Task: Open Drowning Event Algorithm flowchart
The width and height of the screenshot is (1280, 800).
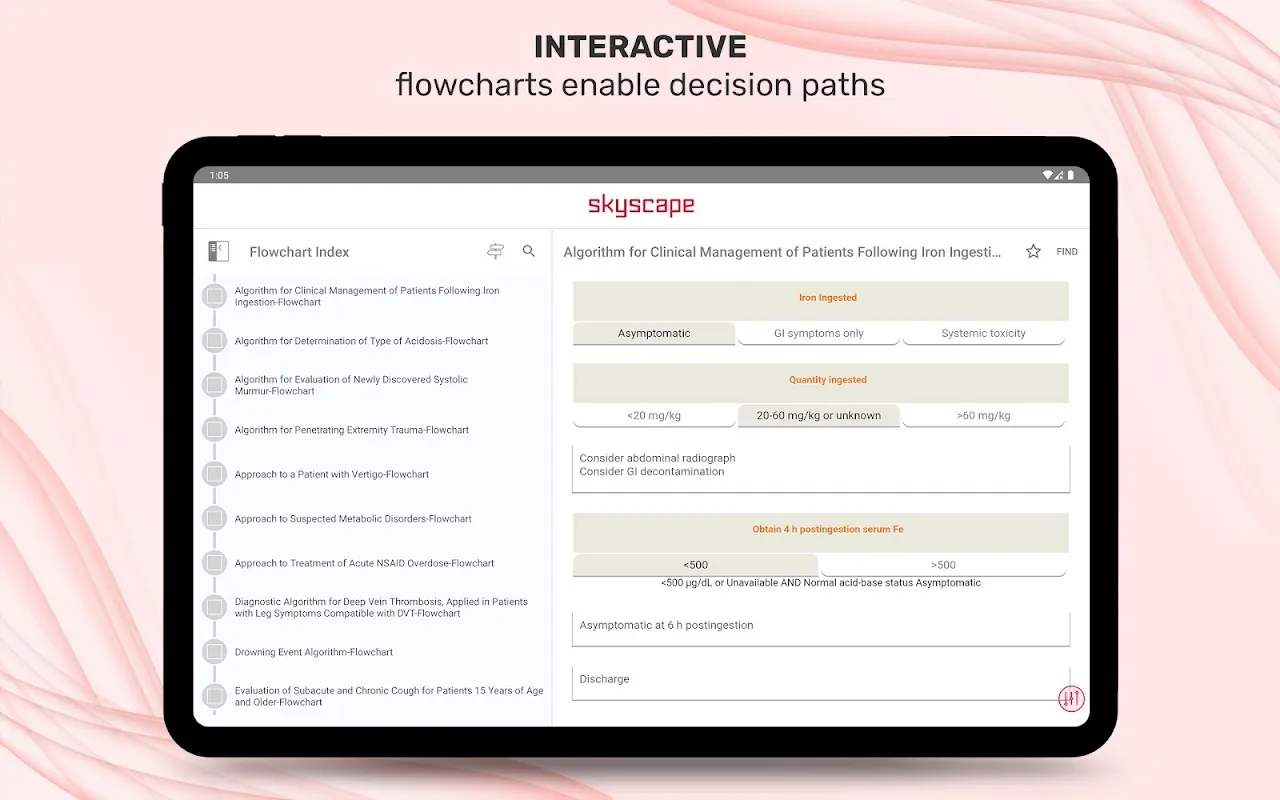Action: pyautogui.click(x=314, y=652)
